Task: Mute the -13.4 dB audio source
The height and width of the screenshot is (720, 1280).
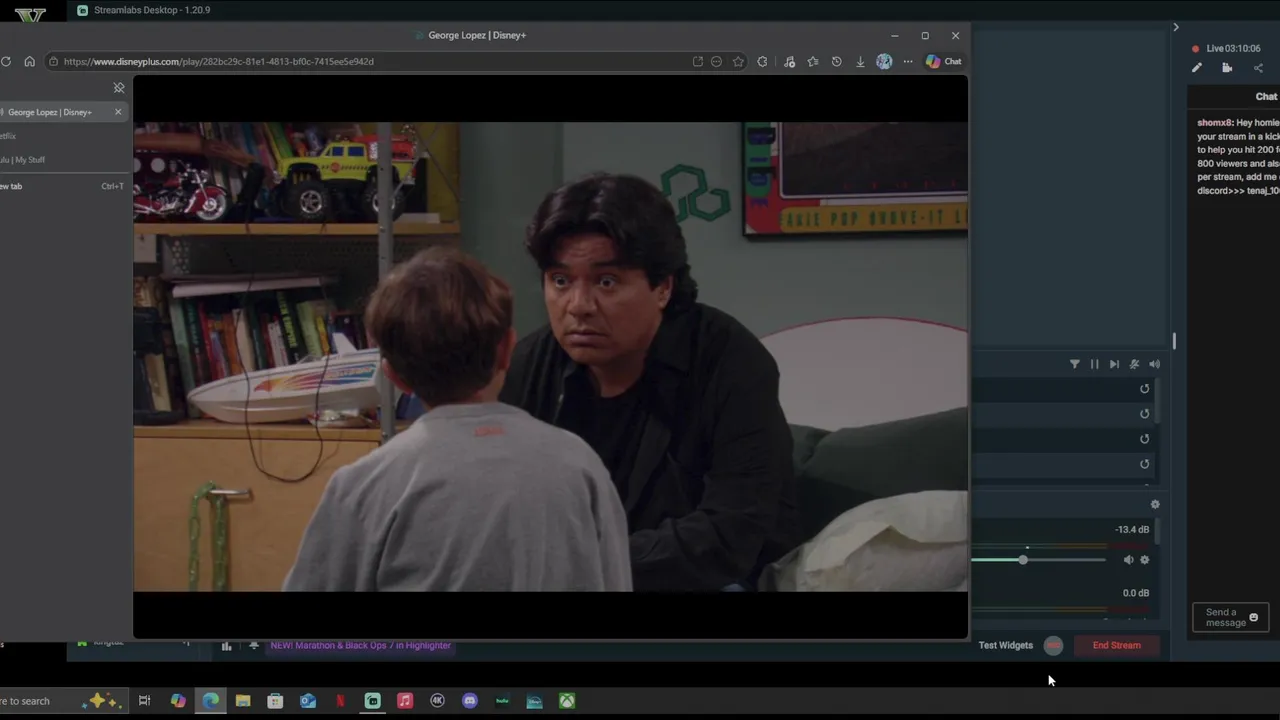Action: coord(1128,560)
